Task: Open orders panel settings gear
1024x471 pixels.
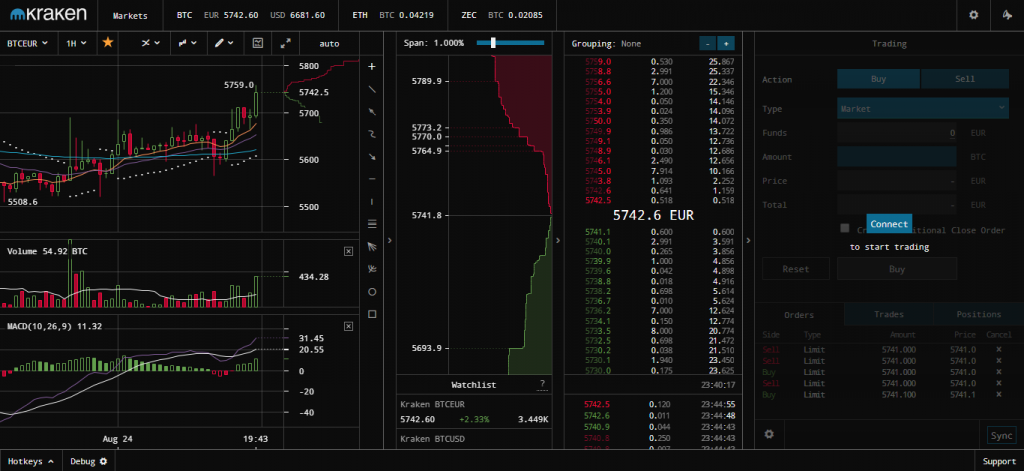Action: pos(769,434)
